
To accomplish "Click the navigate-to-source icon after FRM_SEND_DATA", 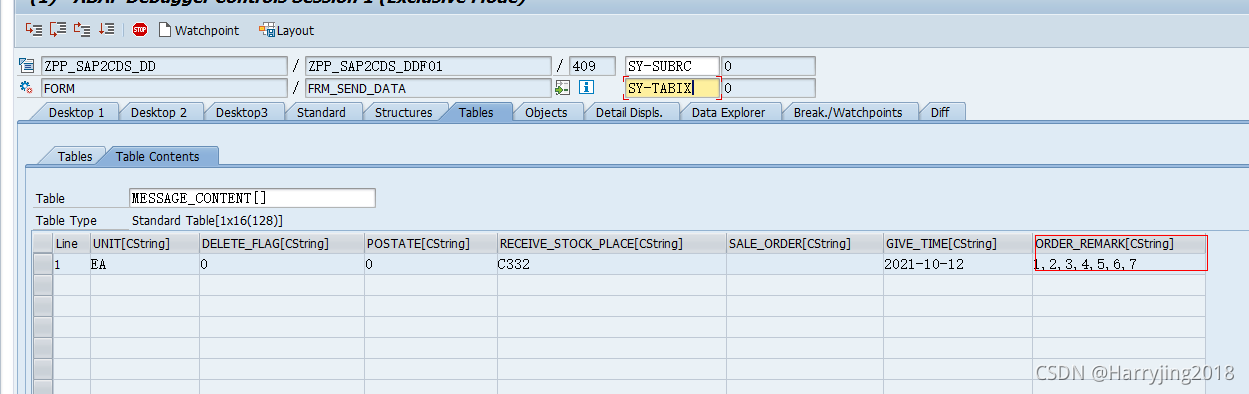I will 563,88.
